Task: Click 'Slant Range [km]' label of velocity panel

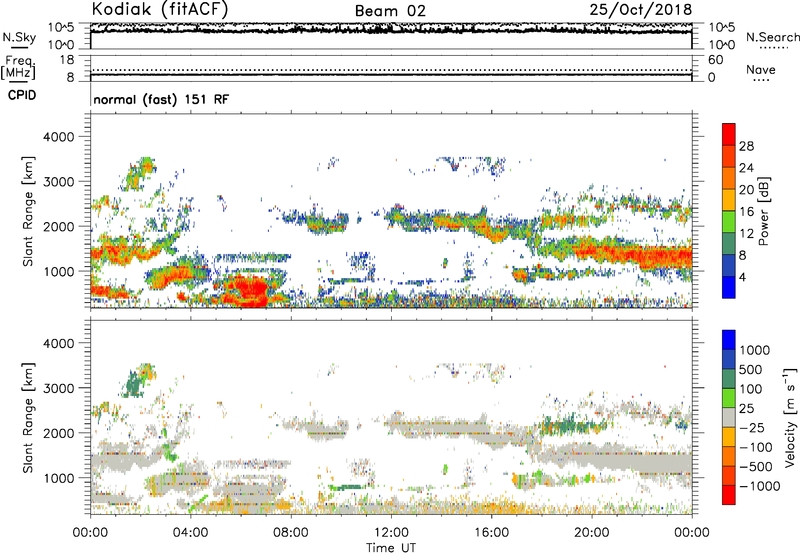Action: (x=29, y=417)
